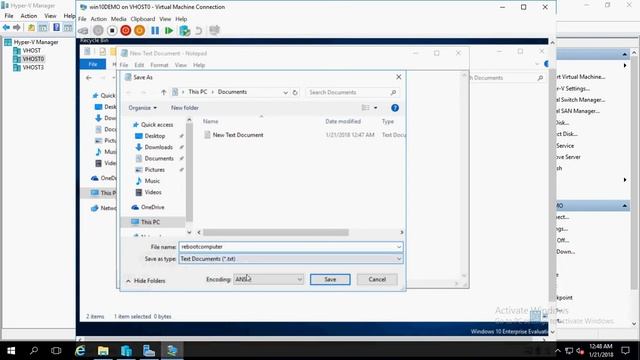Click the red Shut Down VM icon
The width and height of the screenshot is (640, 360).
126,31
